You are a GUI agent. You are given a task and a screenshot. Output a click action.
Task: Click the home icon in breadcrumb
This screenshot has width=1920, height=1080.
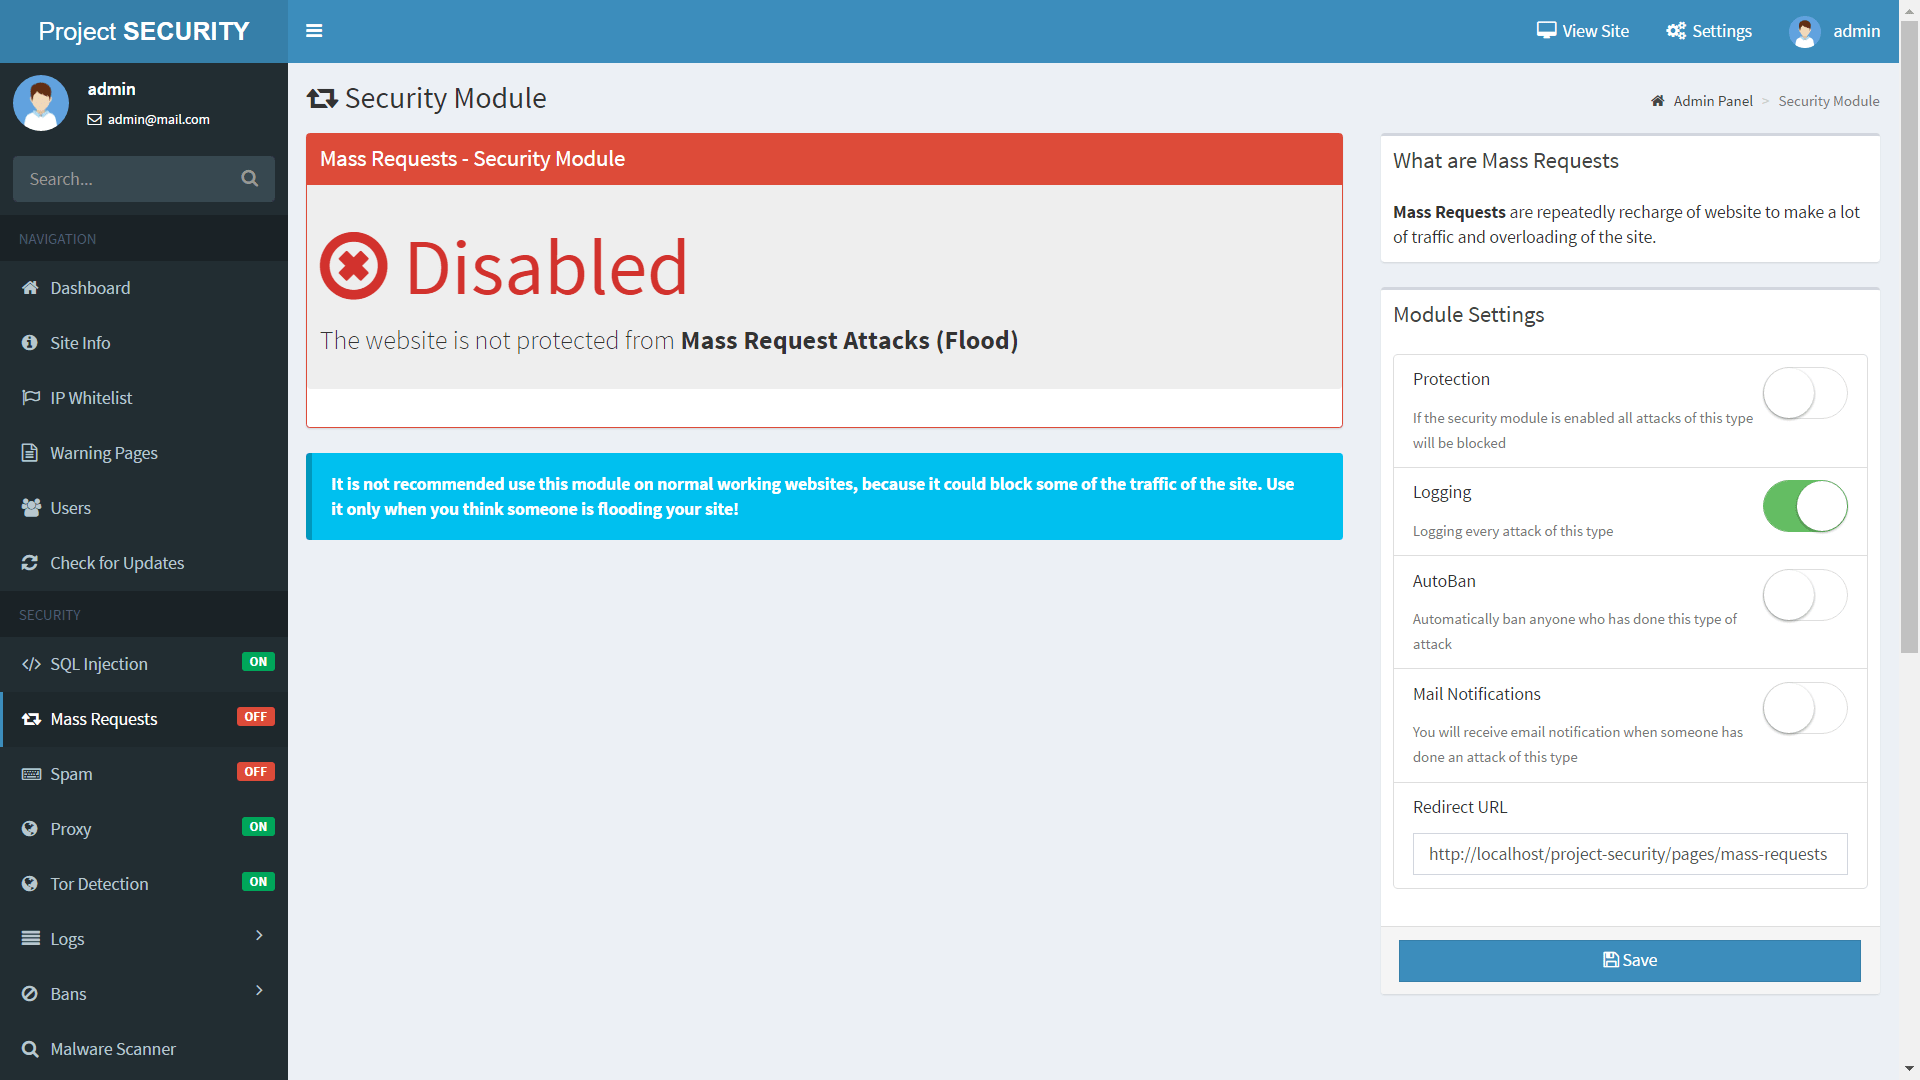(x=1657, y=101)
